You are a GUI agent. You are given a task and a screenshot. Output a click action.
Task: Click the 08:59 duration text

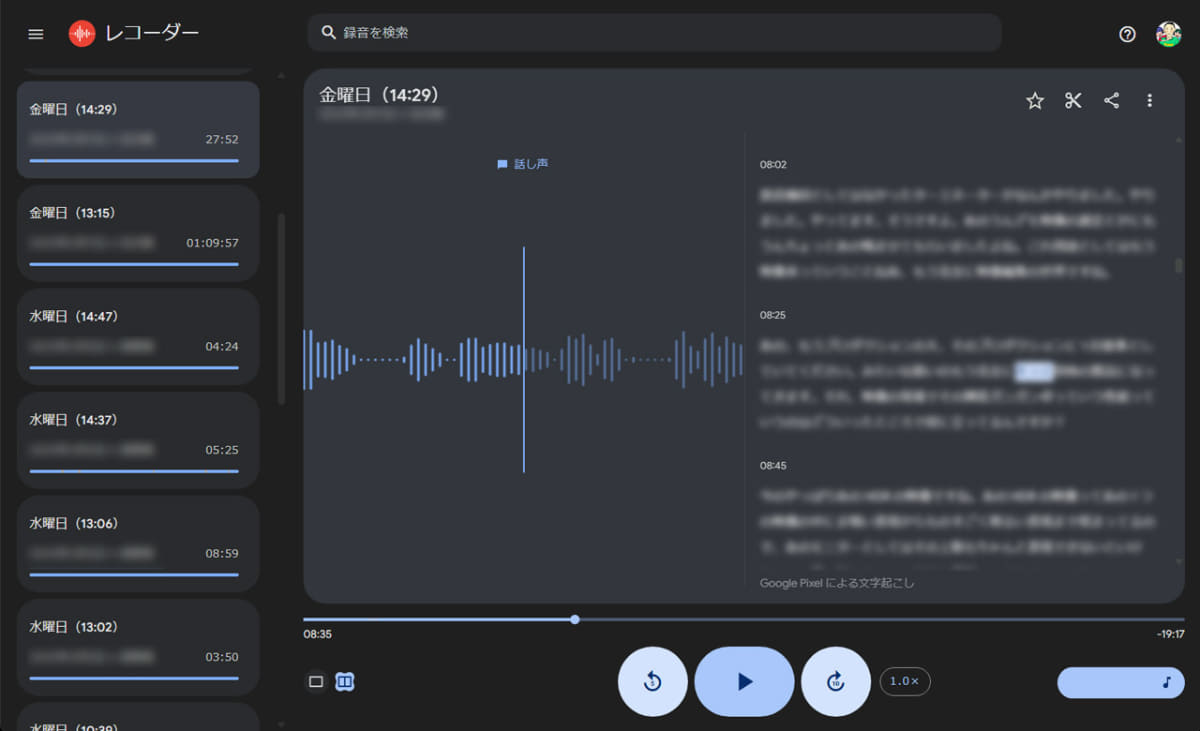click(222, 553)
